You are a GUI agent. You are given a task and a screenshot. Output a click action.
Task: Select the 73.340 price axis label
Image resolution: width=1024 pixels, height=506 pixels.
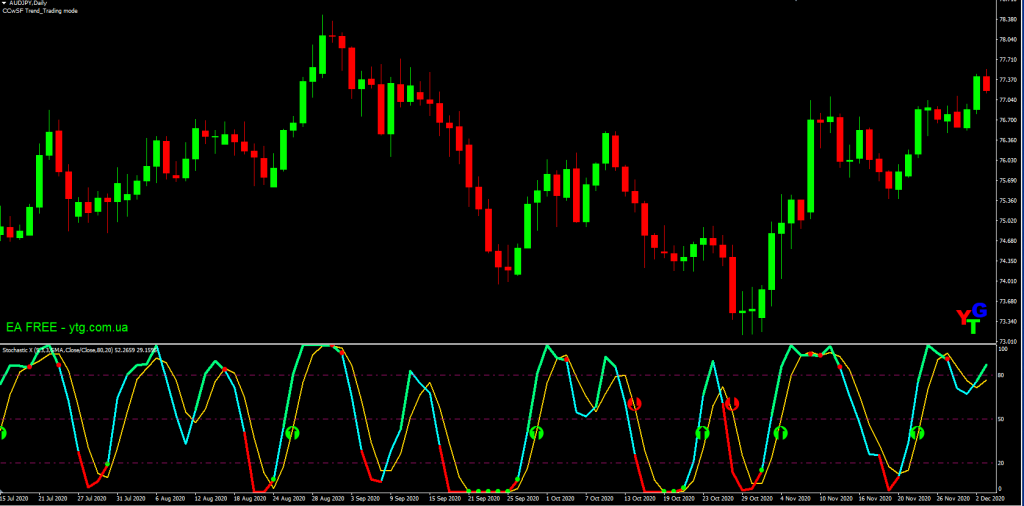[1008, 322]
